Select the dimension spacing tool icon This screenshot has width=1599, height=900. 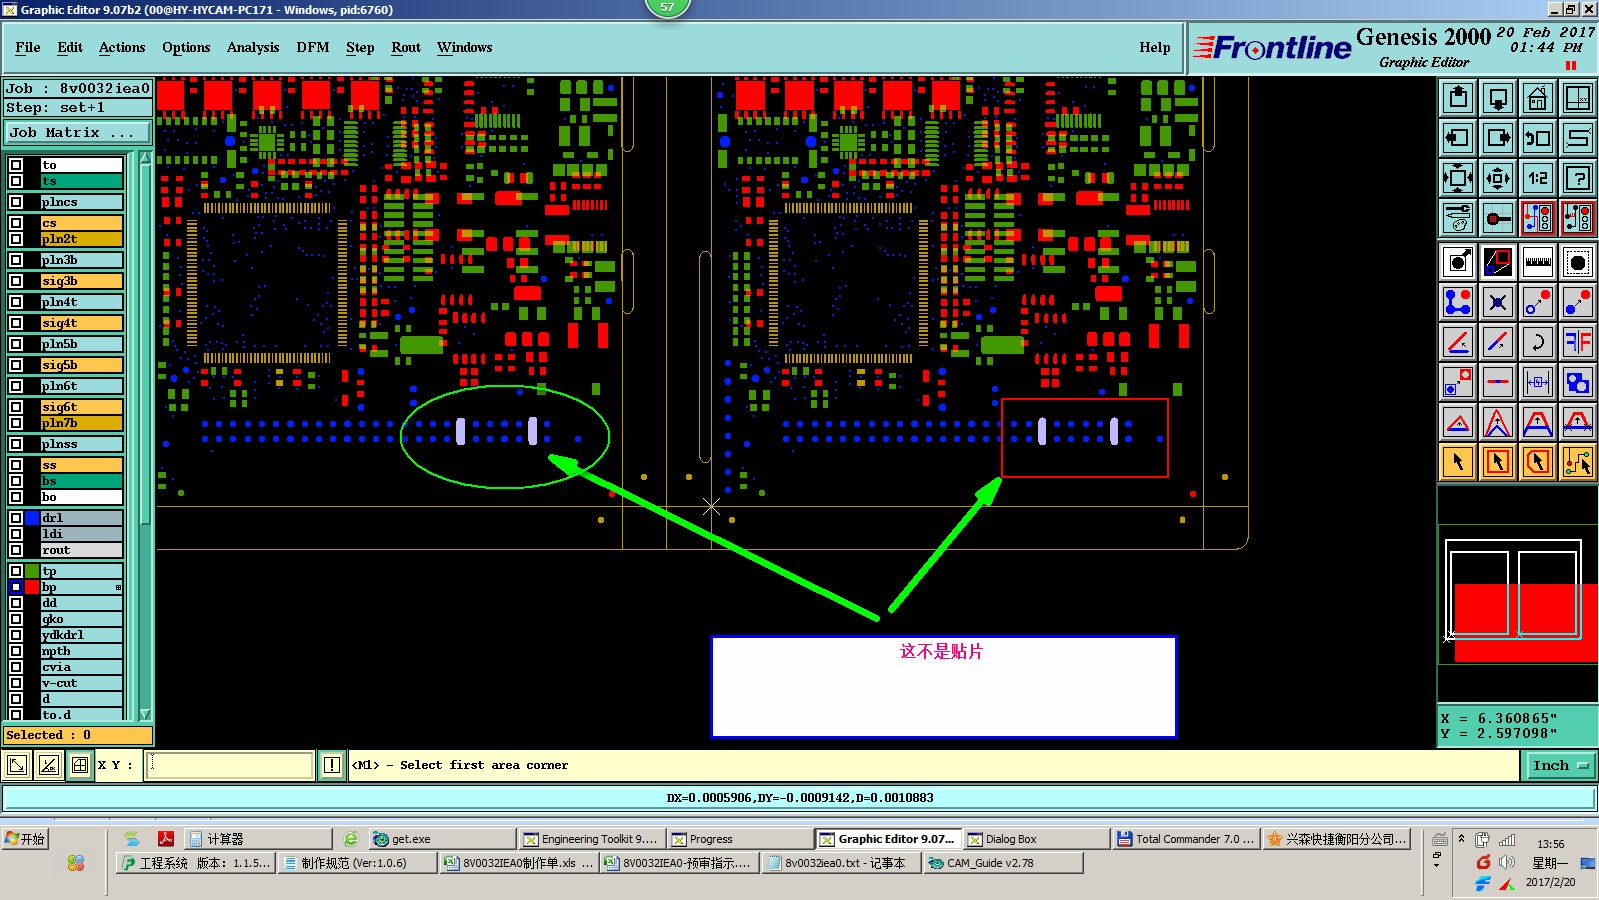point(1538,382)
